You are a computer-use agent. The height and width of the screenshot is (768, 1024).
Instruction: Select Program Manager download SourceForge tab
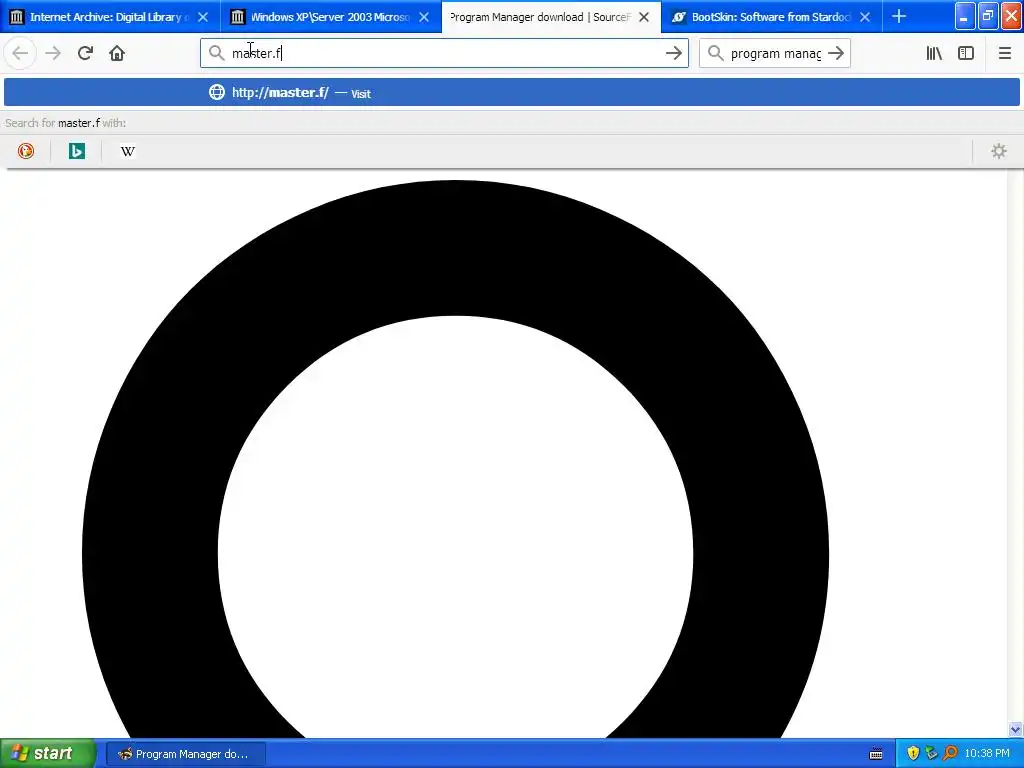point(551,17)
